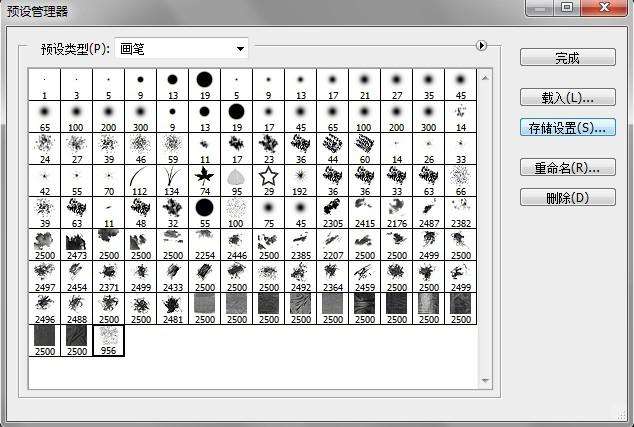Select the 95 scattered leaf brush
The image size is (634, 427).
237,180
